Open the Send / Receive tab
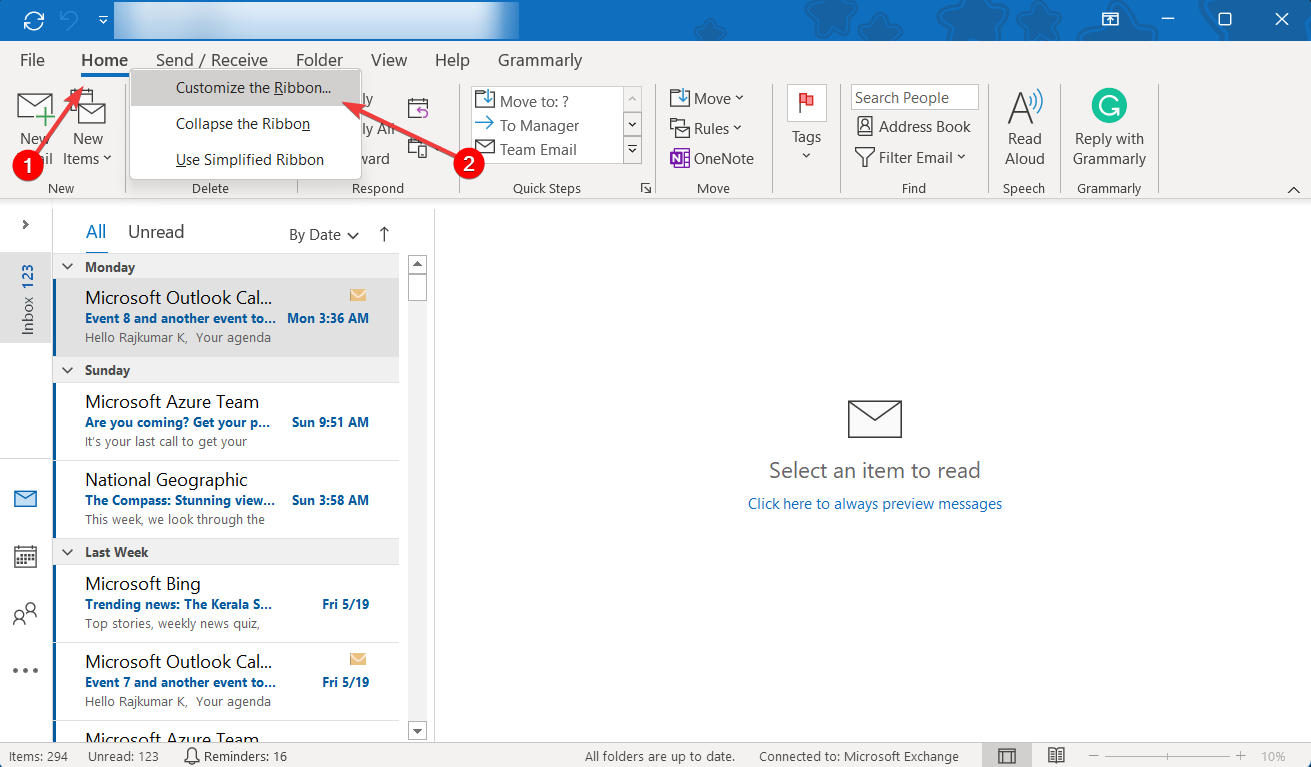This screenshot has width=1311, height=767. tap(212, 60)
